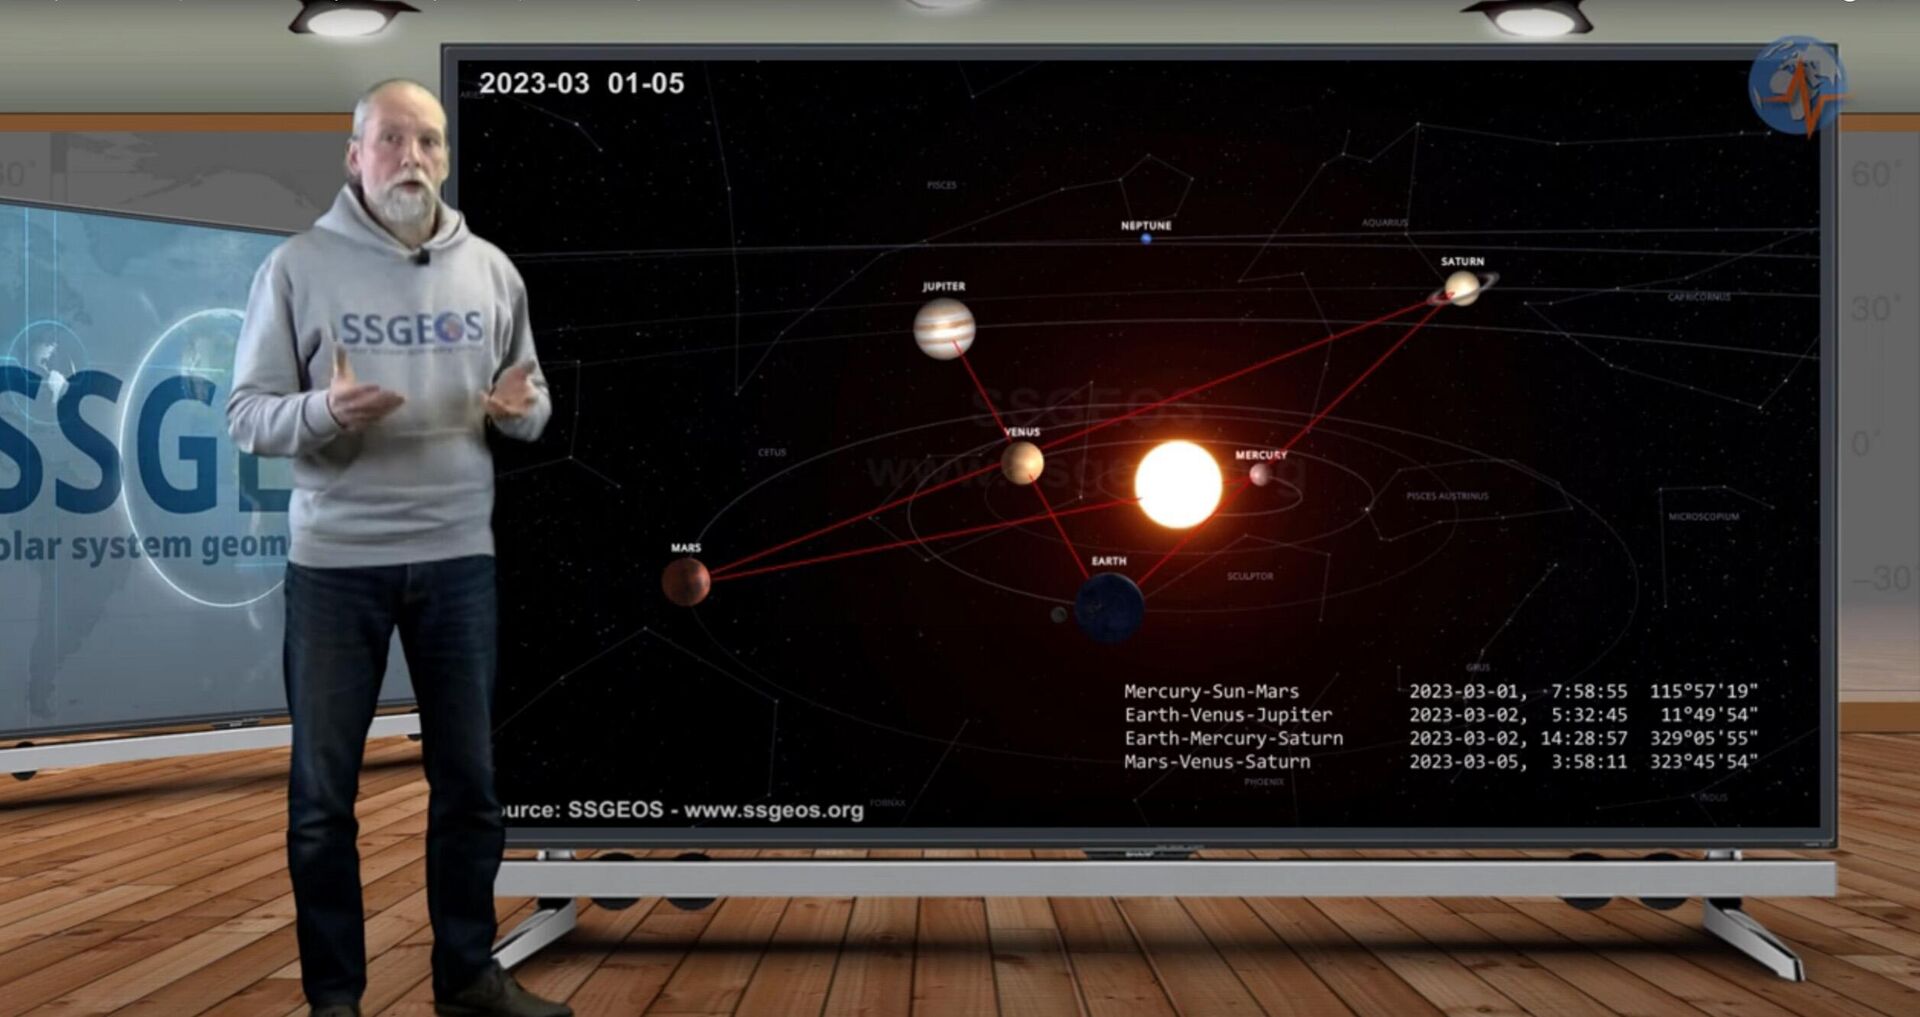Click timestamp 2023-03-02, 5:32:45
This screenshot has height=1017, width=1920.
[1518, 715]
